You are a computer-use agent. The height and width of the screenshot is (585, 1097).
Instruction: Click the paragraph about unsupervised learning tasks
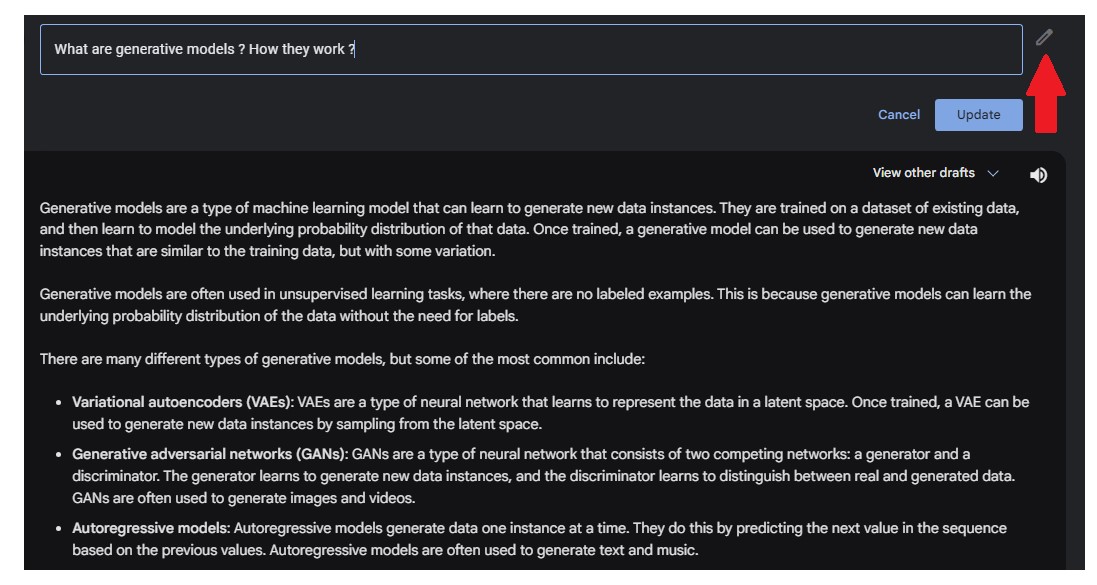coord(535,305)
